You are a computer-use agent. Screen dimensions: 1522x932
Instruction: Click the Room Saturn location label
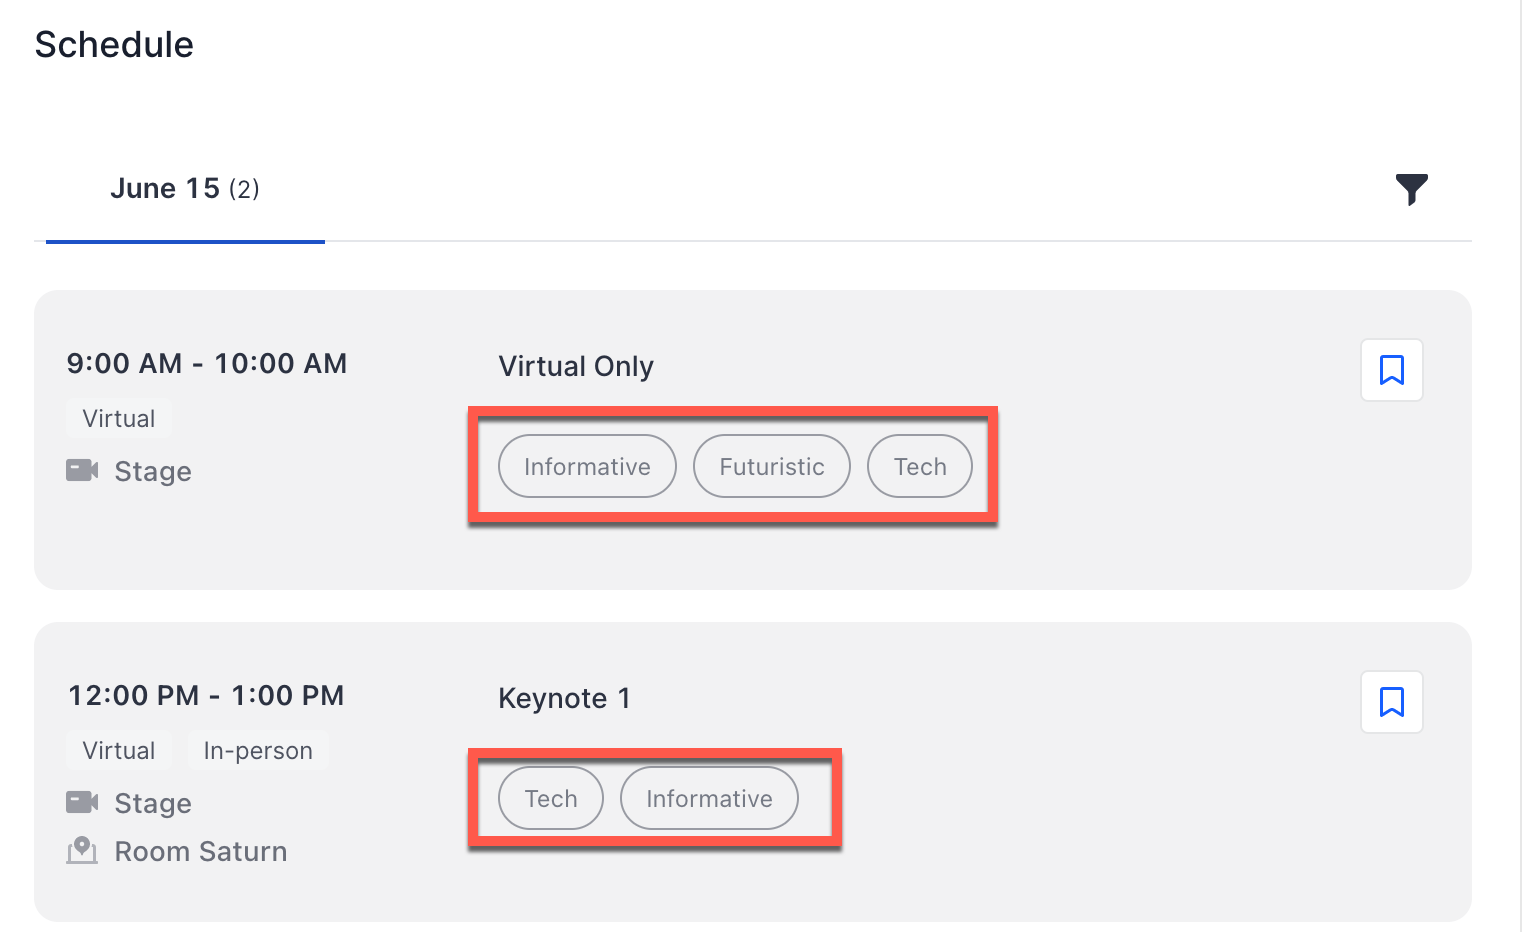201,851
